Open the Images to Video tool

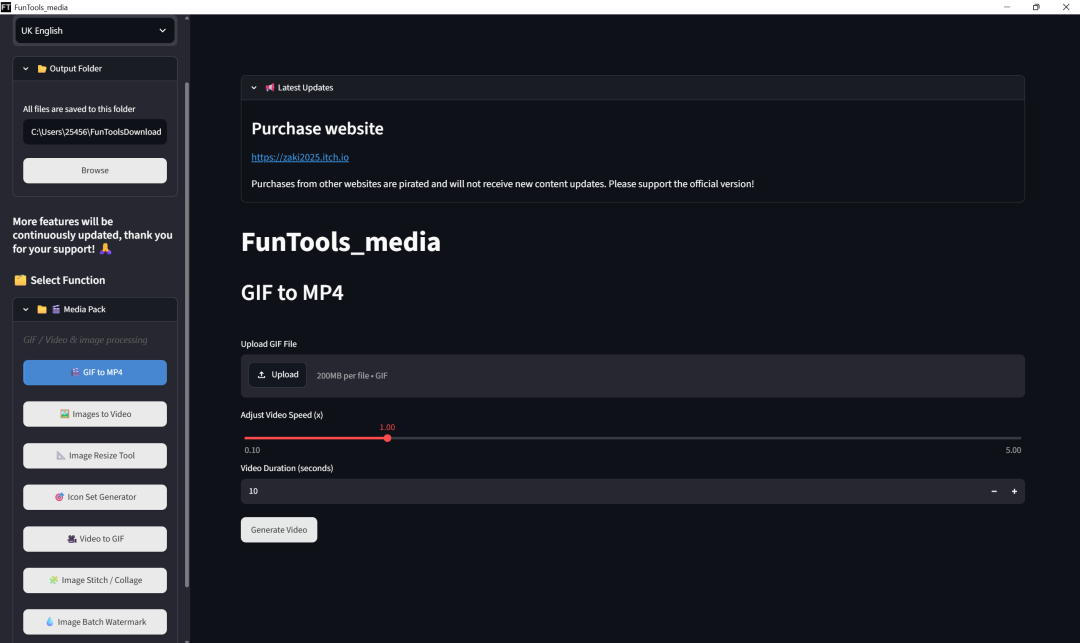[95, 414]
